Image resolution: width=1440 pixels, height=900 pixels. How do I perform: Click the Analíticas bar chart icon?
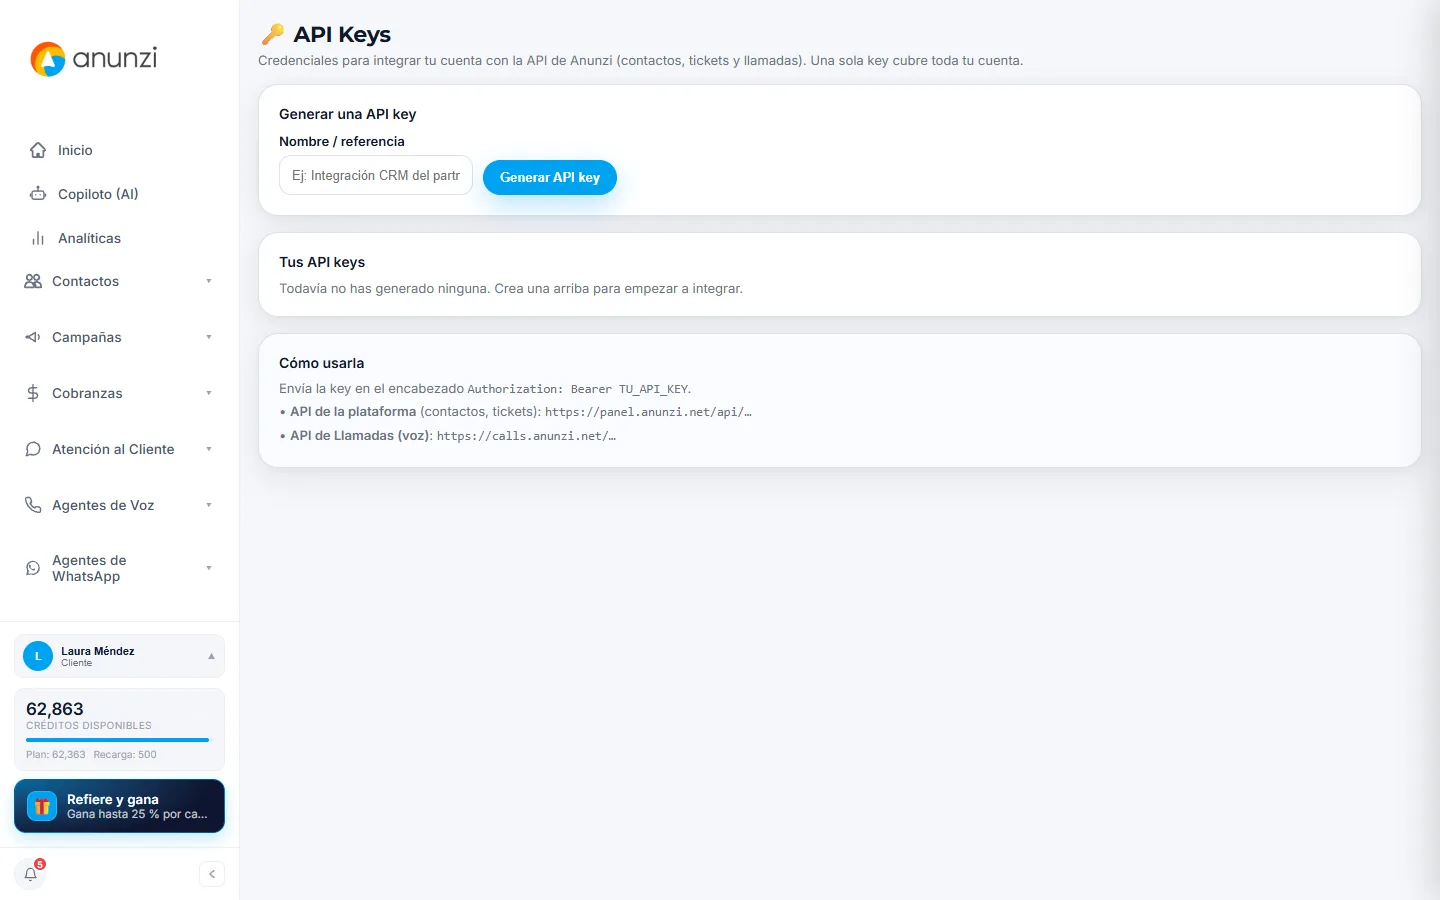point(38,238)
